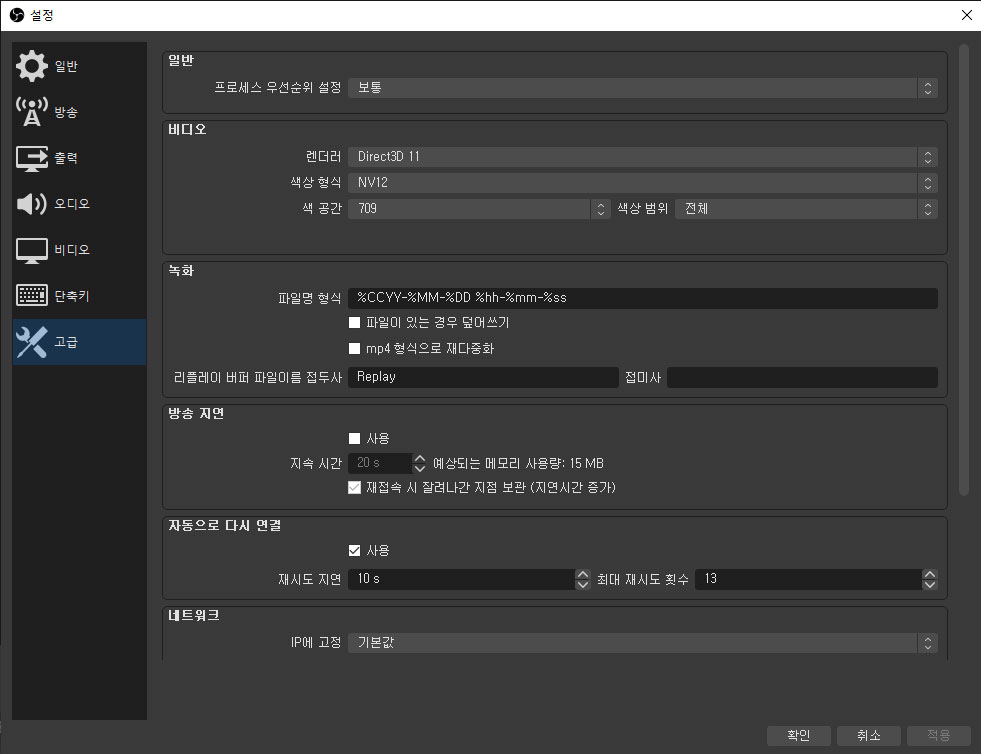Increase 지속 시간 with up arrow
The image size is (981, 754).
420,458
